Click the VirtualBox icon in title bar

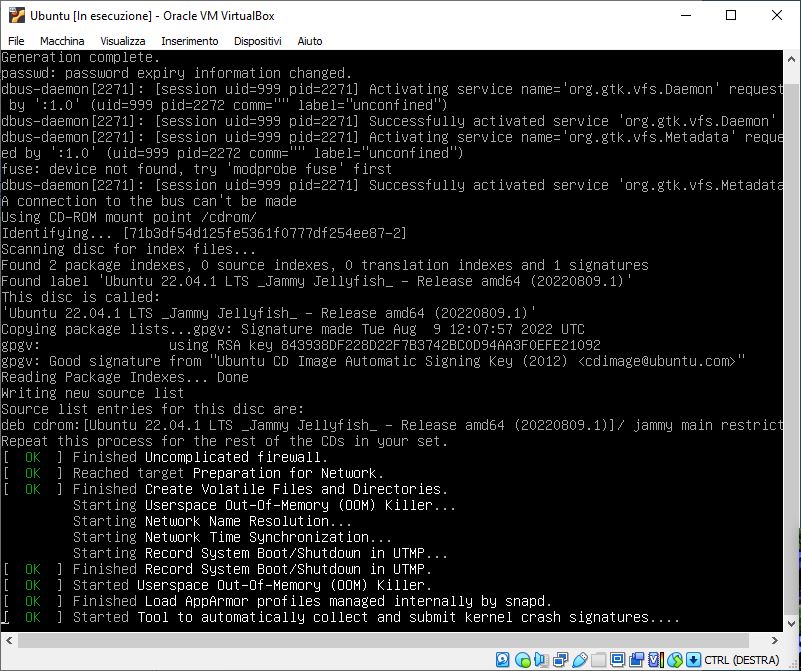(16, 15)
